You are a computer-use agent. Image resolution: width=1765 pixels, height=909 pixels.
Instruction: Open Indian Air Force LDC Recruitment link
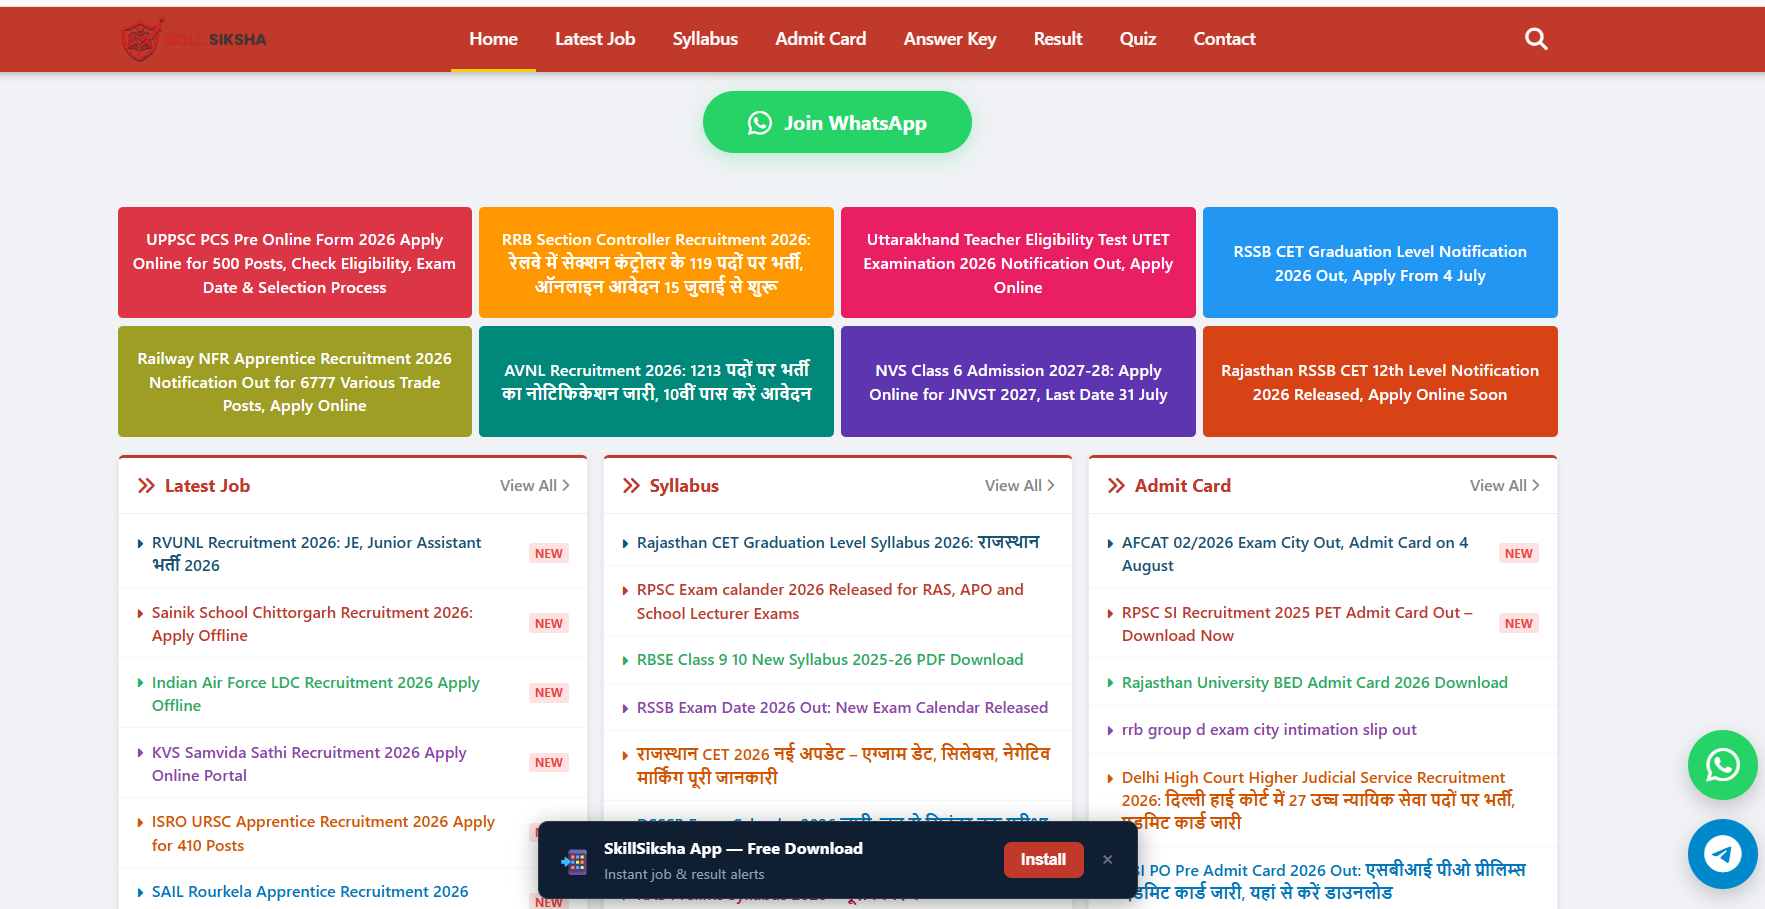click(316, 694)
